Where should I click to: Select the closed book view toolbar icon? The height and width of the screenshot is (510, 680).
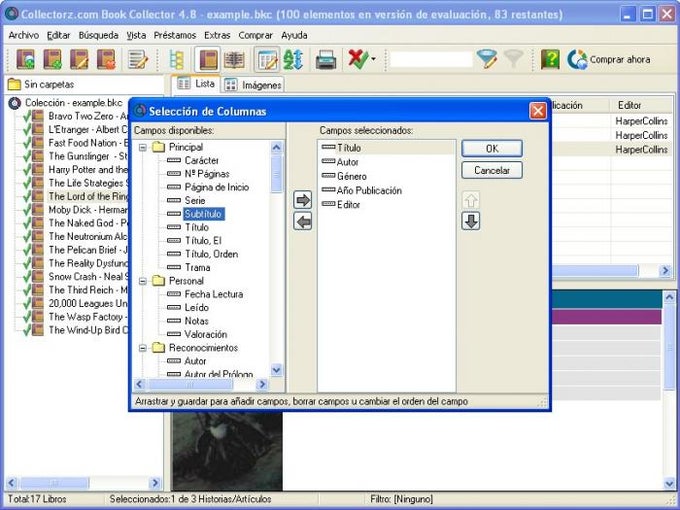pyautogui.click(x=208, y=59)
